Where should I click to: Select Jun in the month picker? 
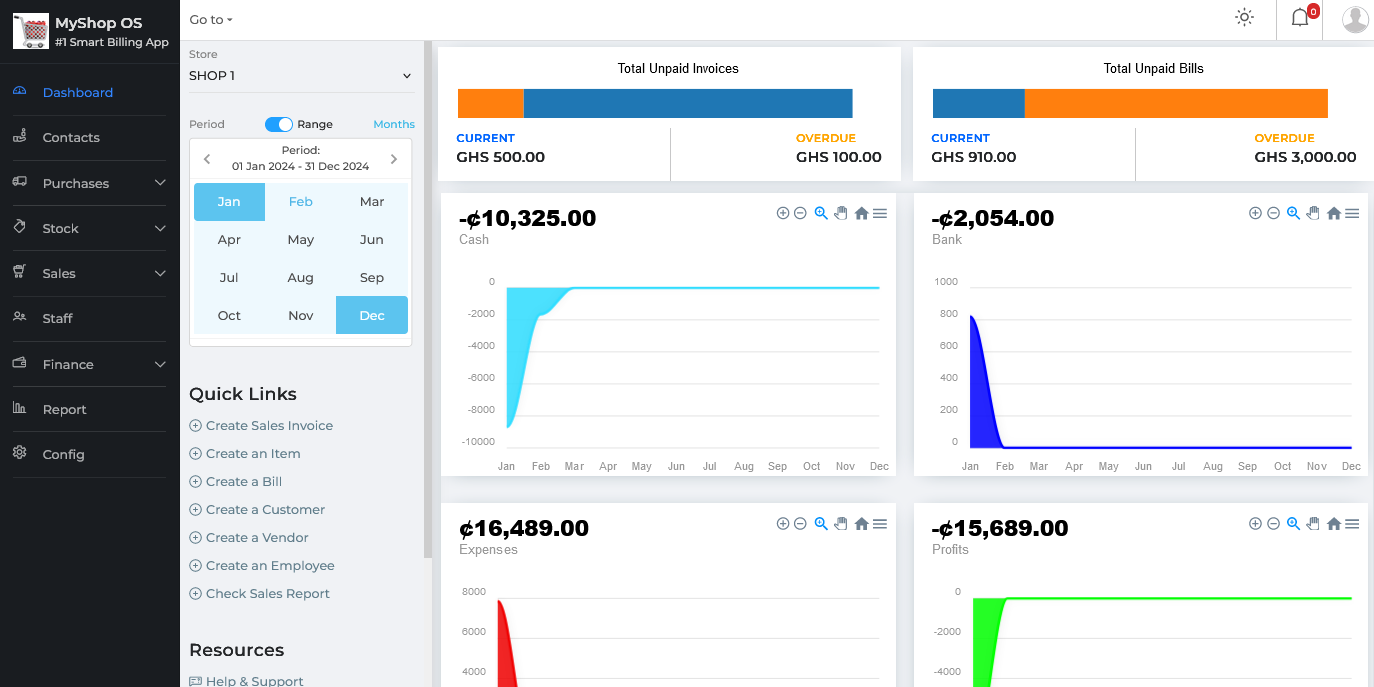click(372, 240)
